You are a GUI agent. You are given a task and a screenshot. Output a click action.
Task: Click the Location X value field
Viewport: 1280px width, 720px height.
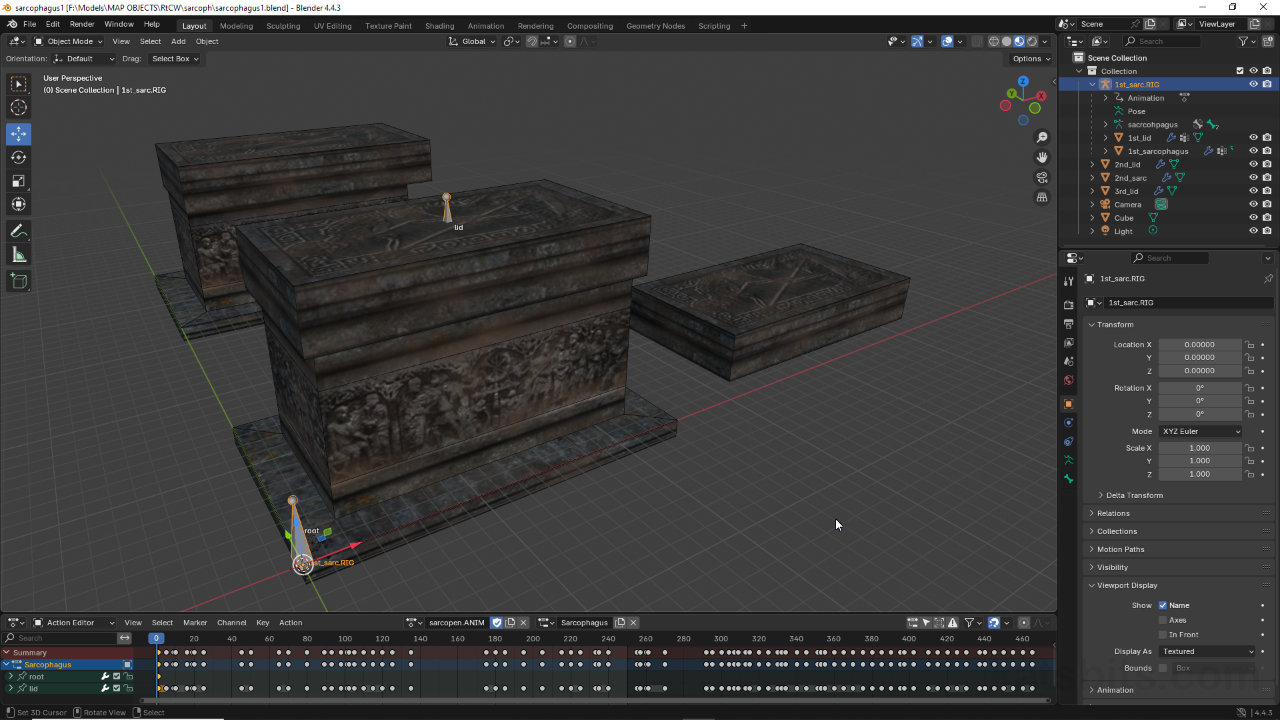[1200, 344]
